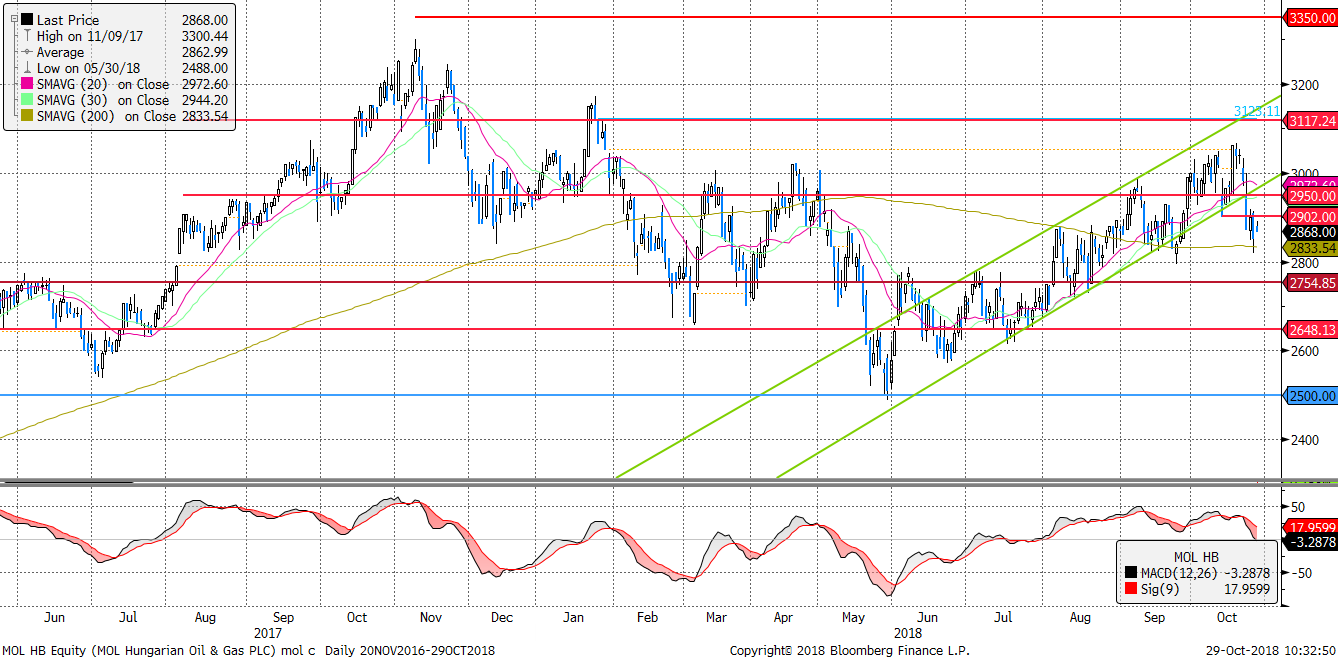Click the 2400 price axis label
The image size is (1338, 659).
click(1303, 441)
